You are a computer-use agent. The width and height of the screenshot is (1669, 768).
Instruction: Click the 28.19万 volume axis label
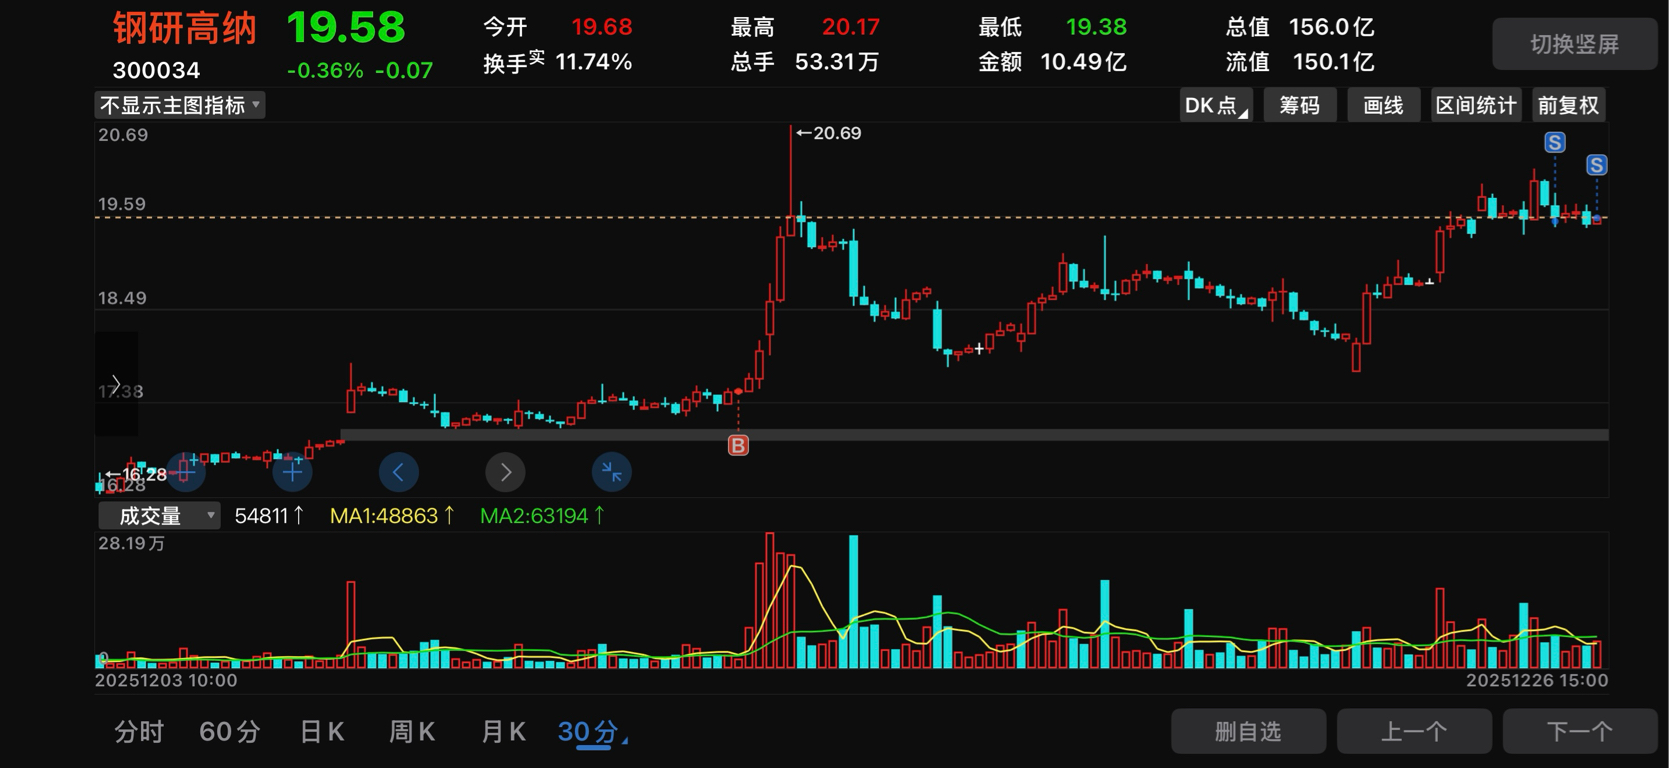coord(131,543)
